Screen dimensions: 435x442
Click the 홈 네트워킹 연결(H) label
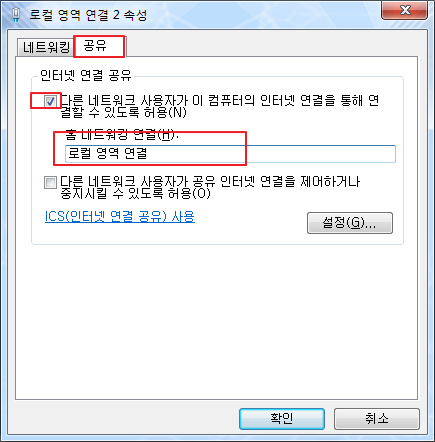120,135
